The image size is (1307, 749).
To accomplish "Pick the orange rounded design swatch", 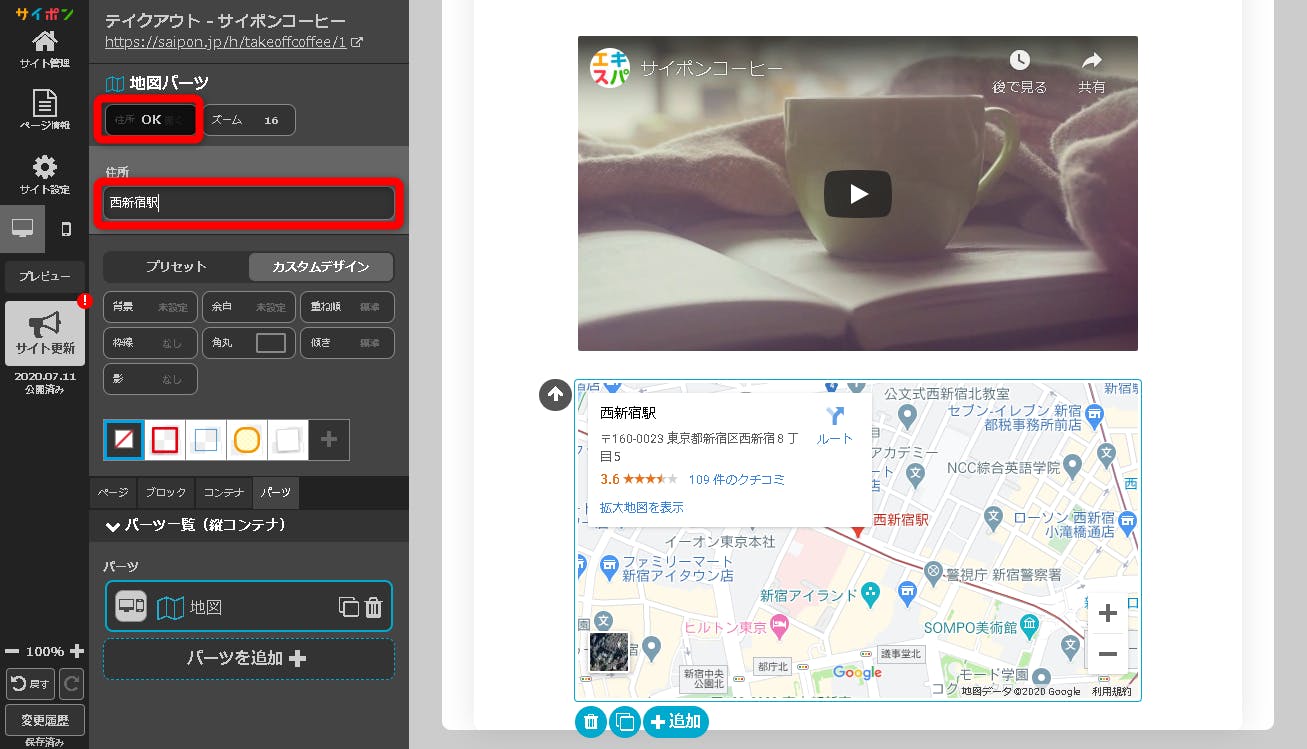I will coord(246,440).
